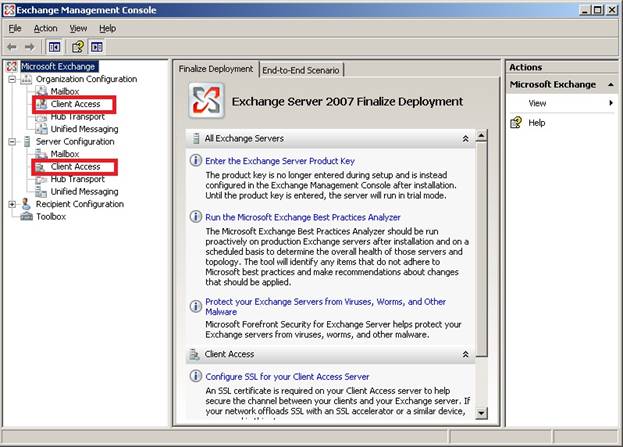Screen dimensions: 623x447
Task: Click the Toolbox icon in the tree
Action: click(27, 217)
